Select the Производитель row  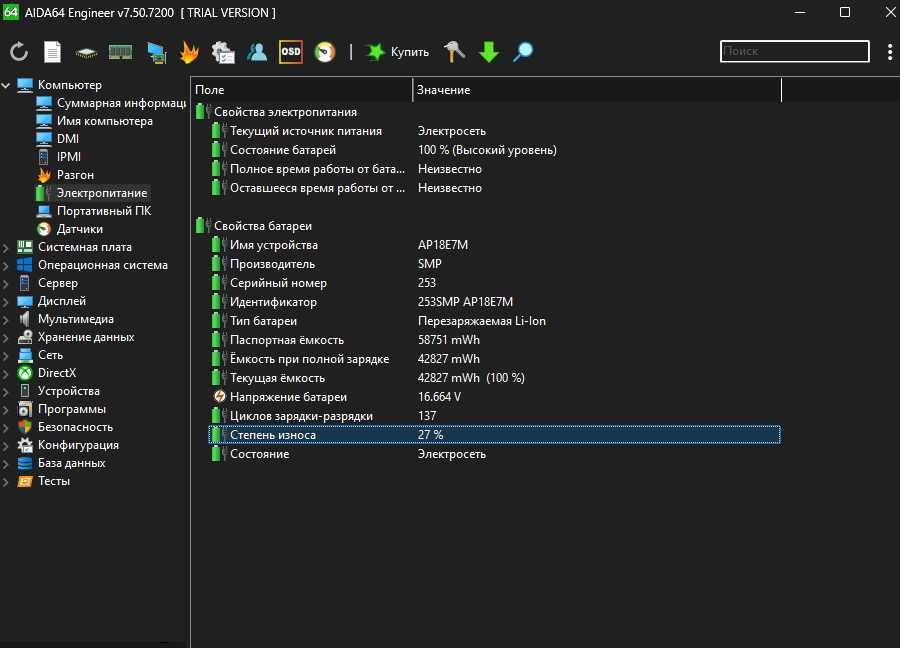pos(494,263)
